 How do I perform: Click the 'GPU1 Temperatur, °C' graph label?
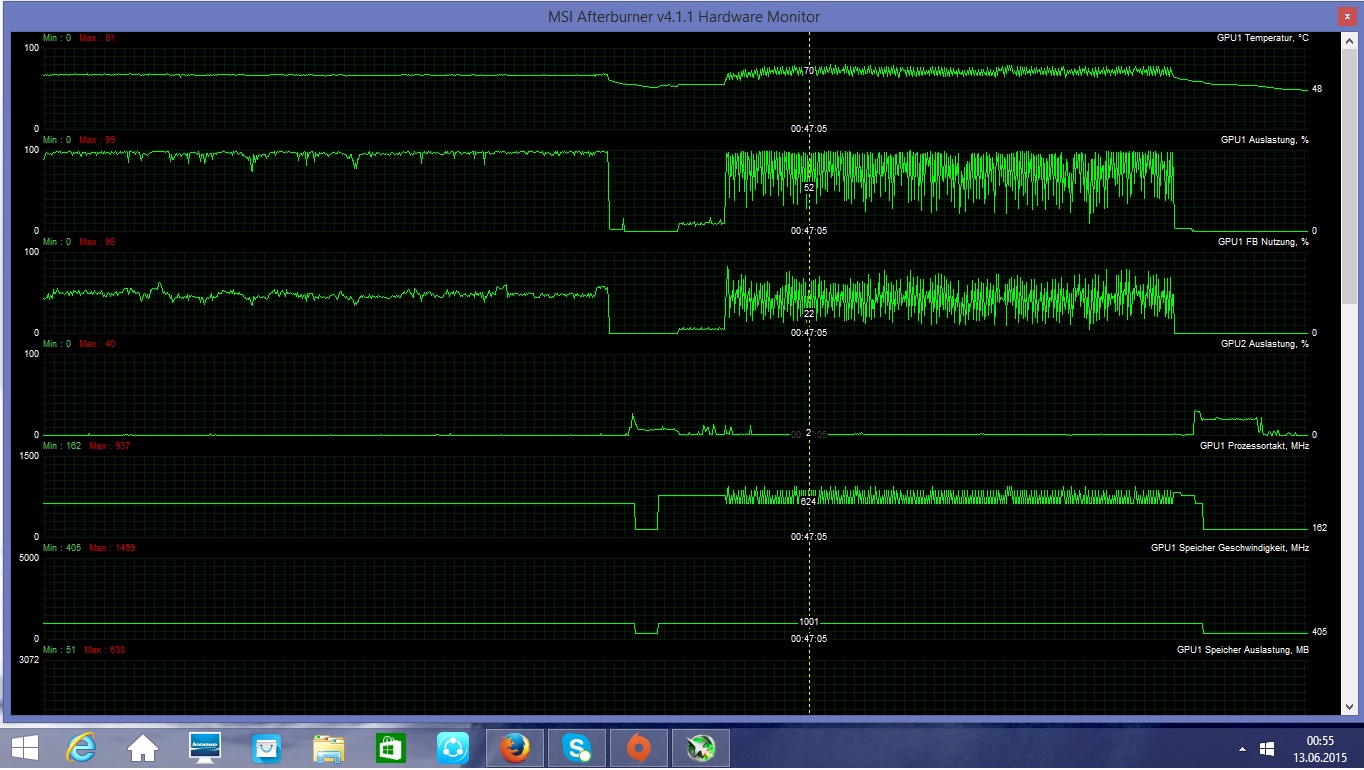coord(1263,38)
